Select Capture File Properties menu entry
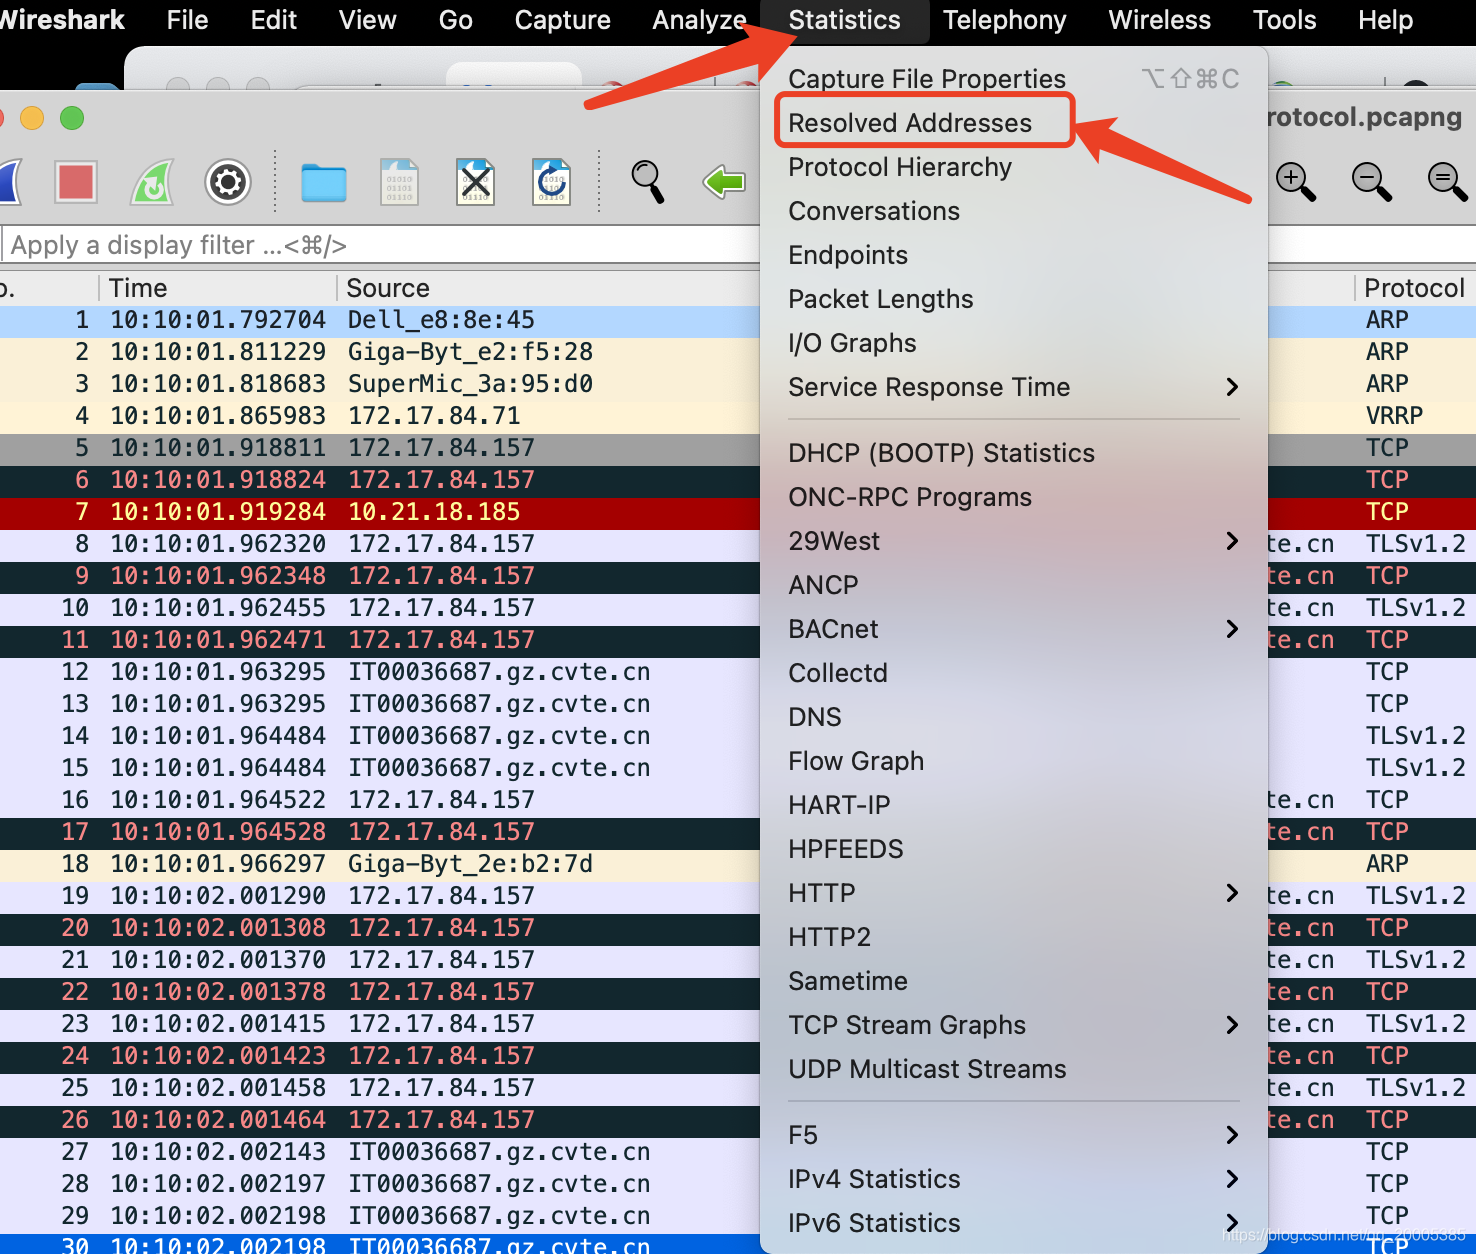Image resolution: width=1476 pixels, height=1254 pixels. tap(1014, 79)
